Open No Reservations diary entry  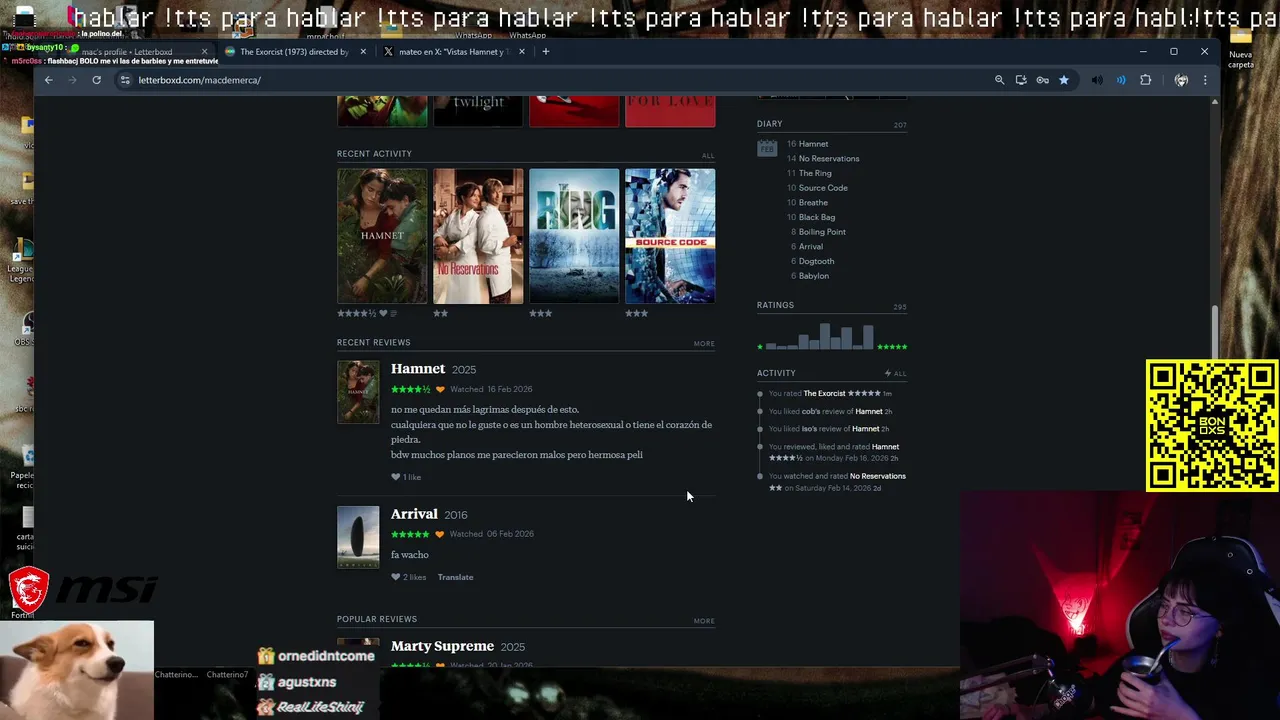pos(829,159)
